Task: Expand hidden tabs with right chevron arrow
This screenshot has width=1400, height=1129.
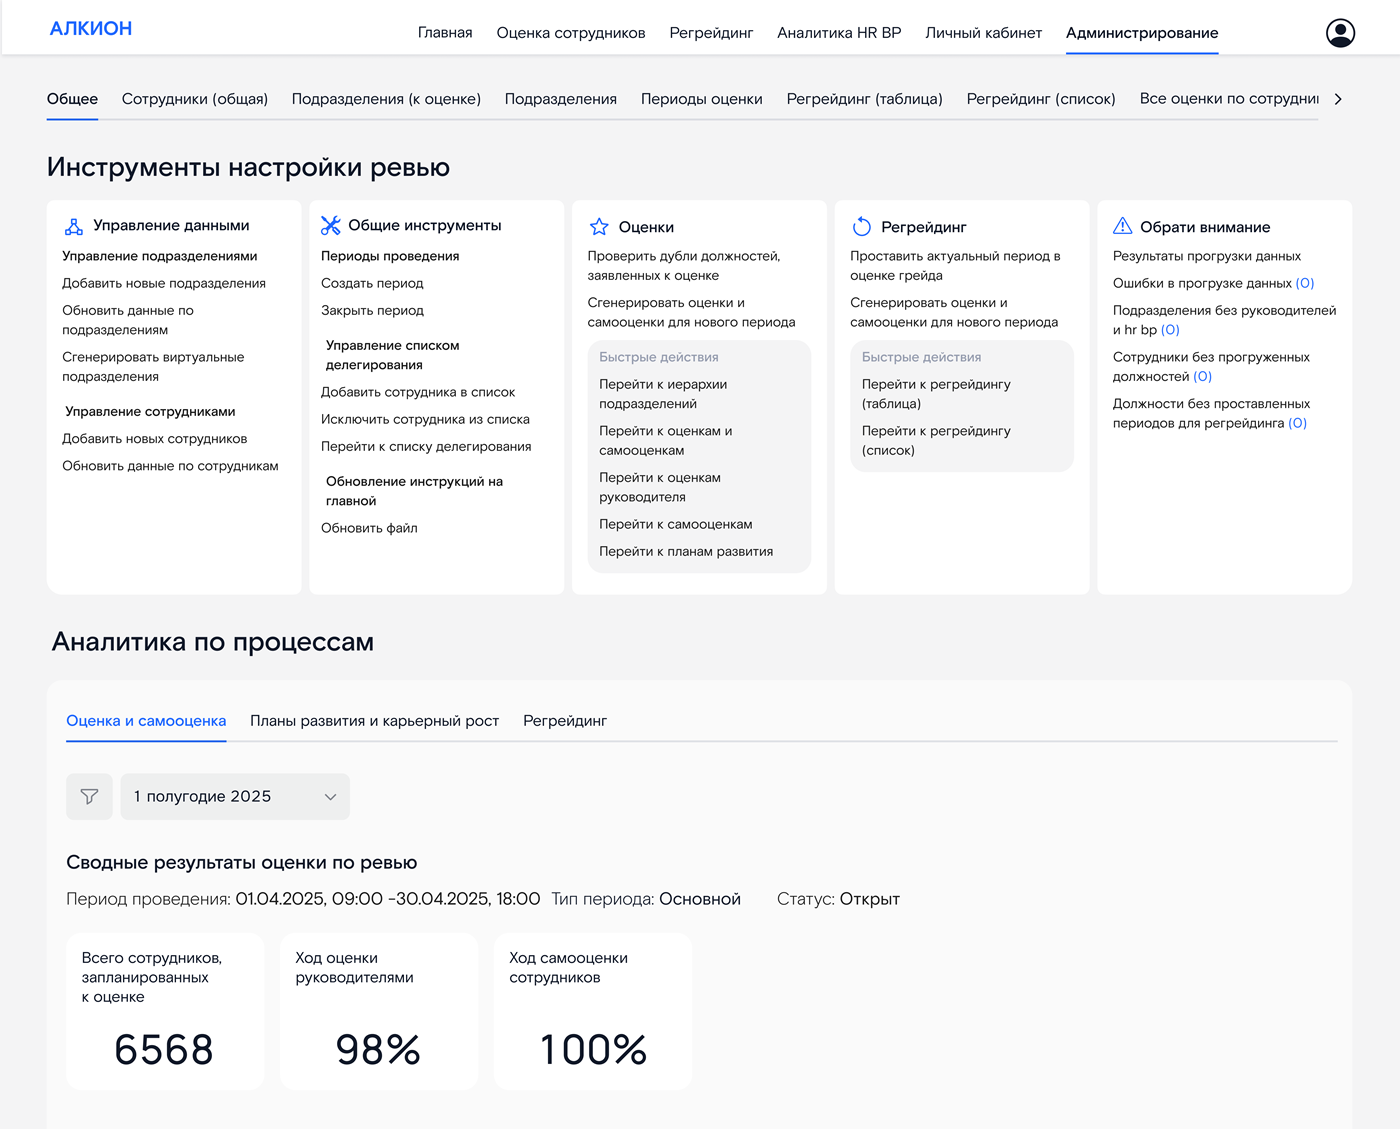Action: tap(1338, 99)
